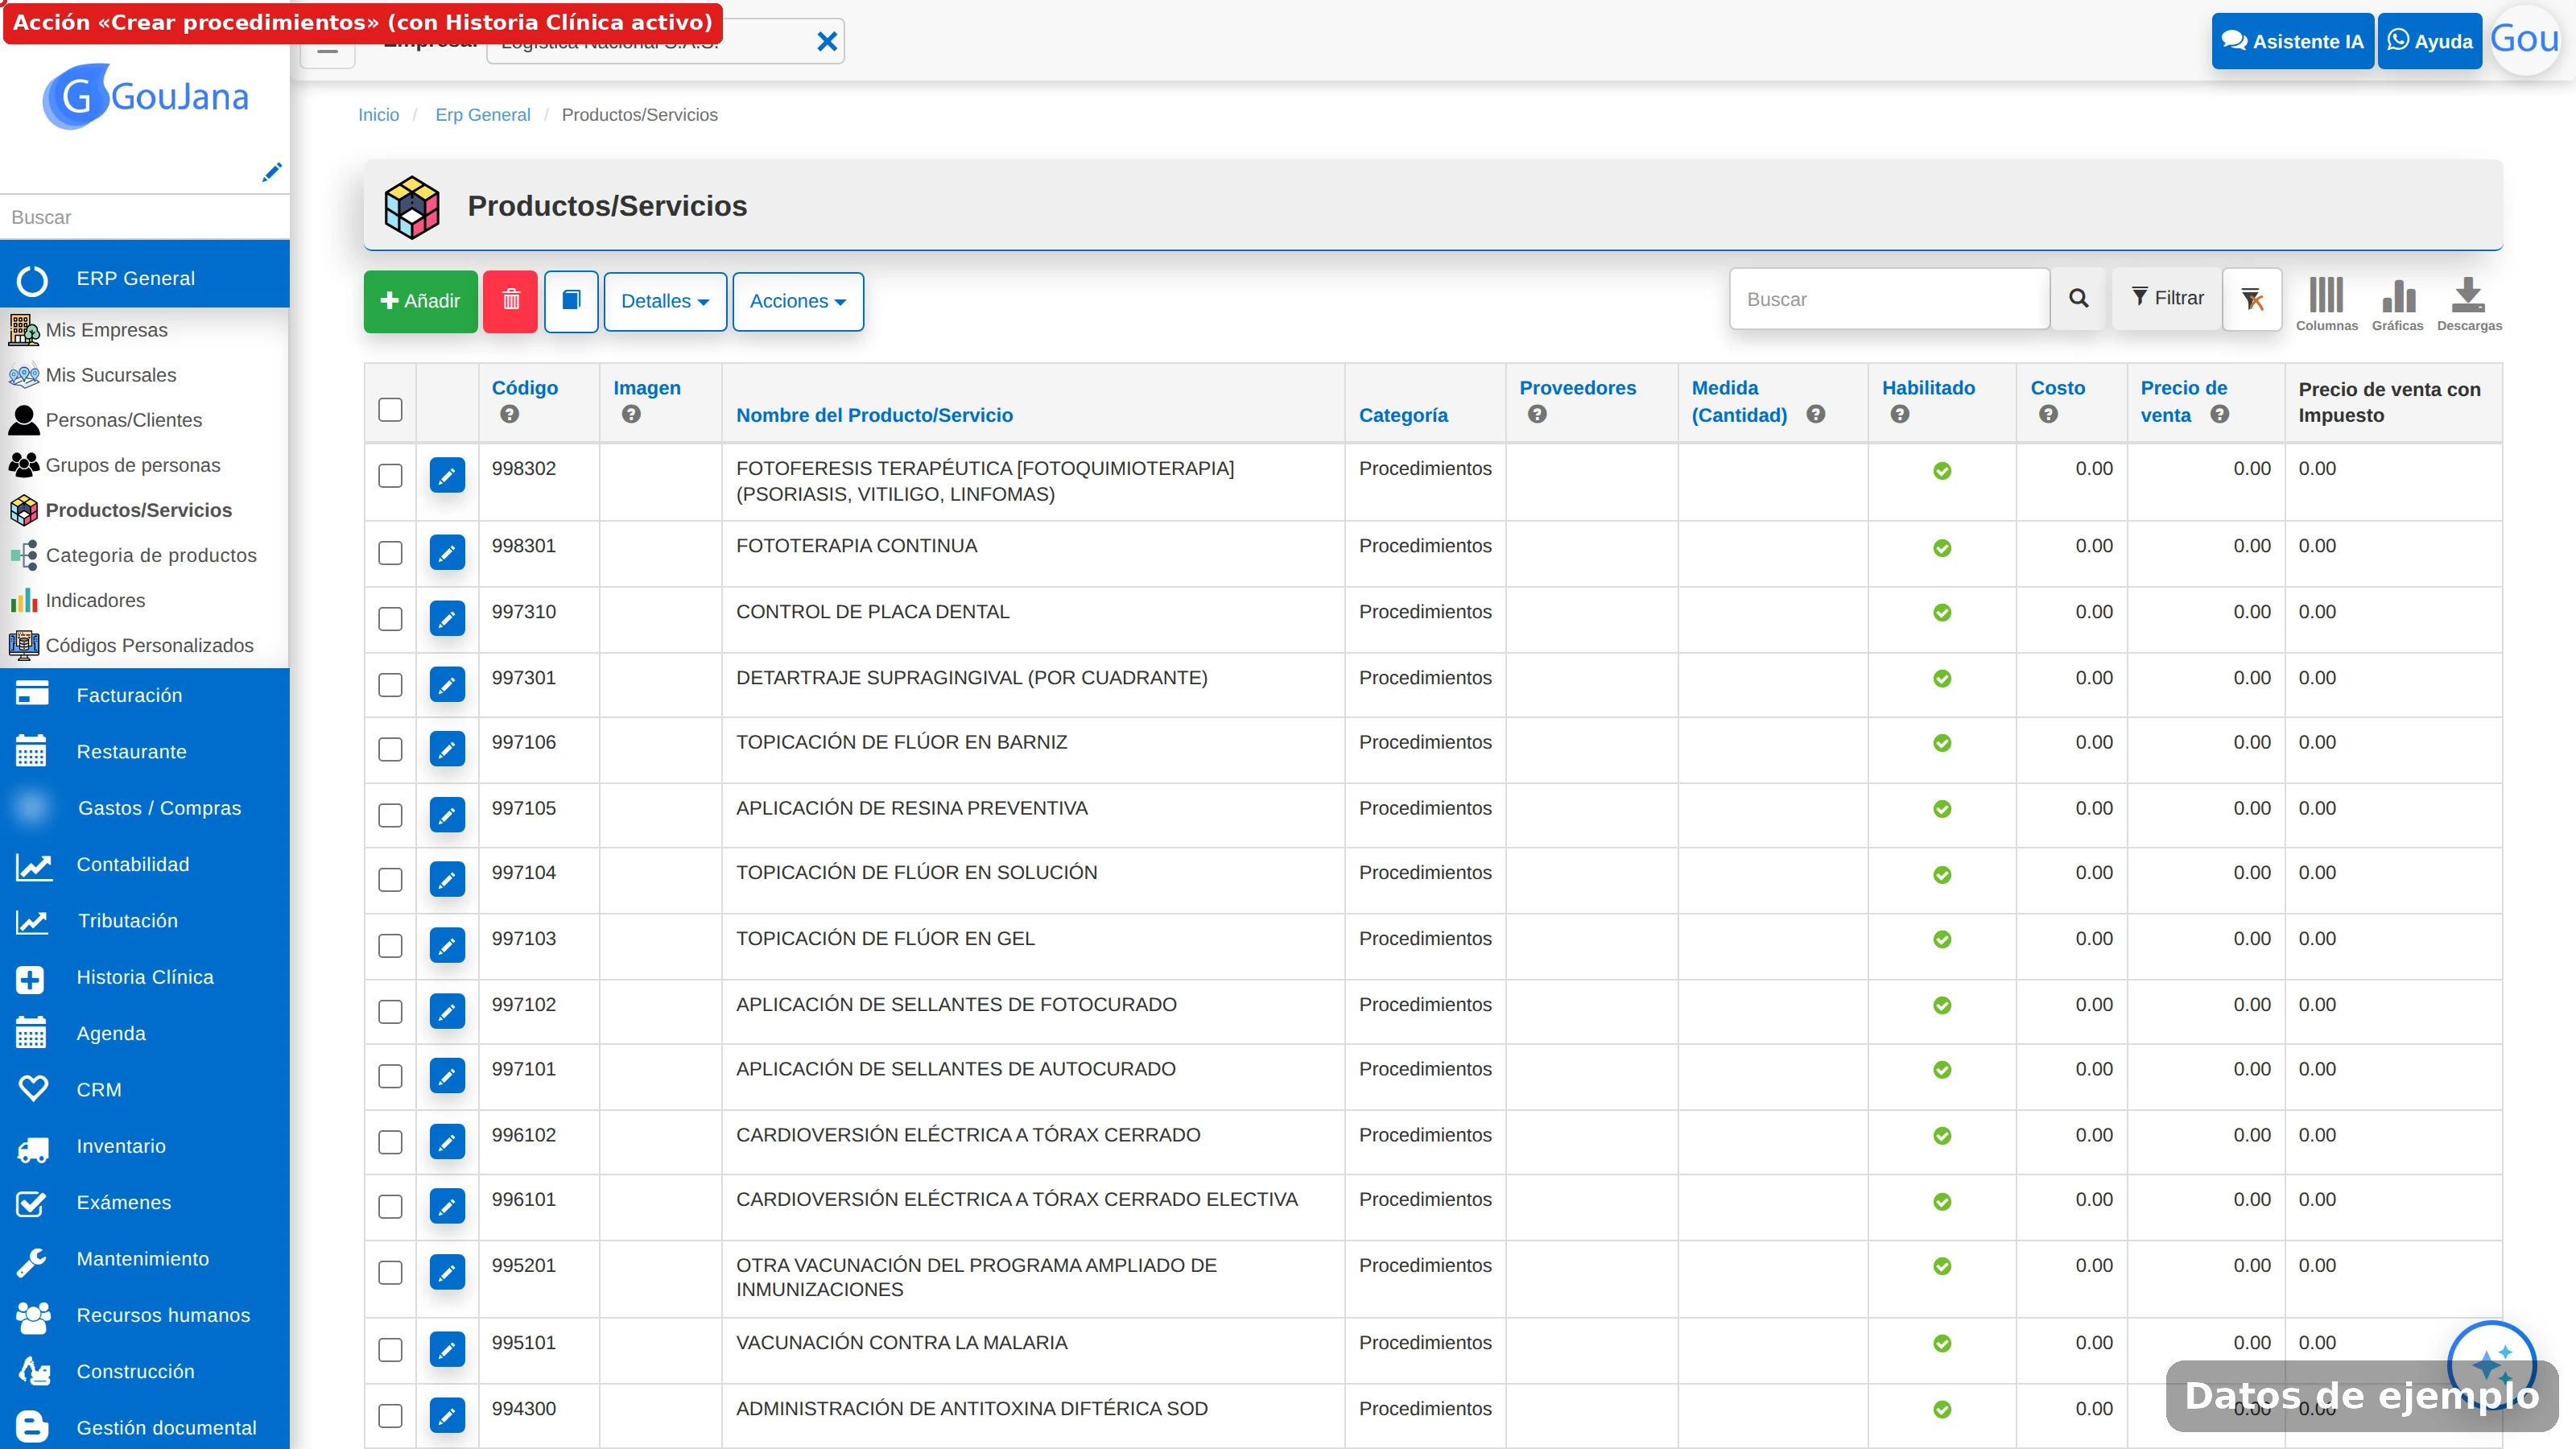
Task: Click the help icon under Proveedores header
Action: [1537, 414]
